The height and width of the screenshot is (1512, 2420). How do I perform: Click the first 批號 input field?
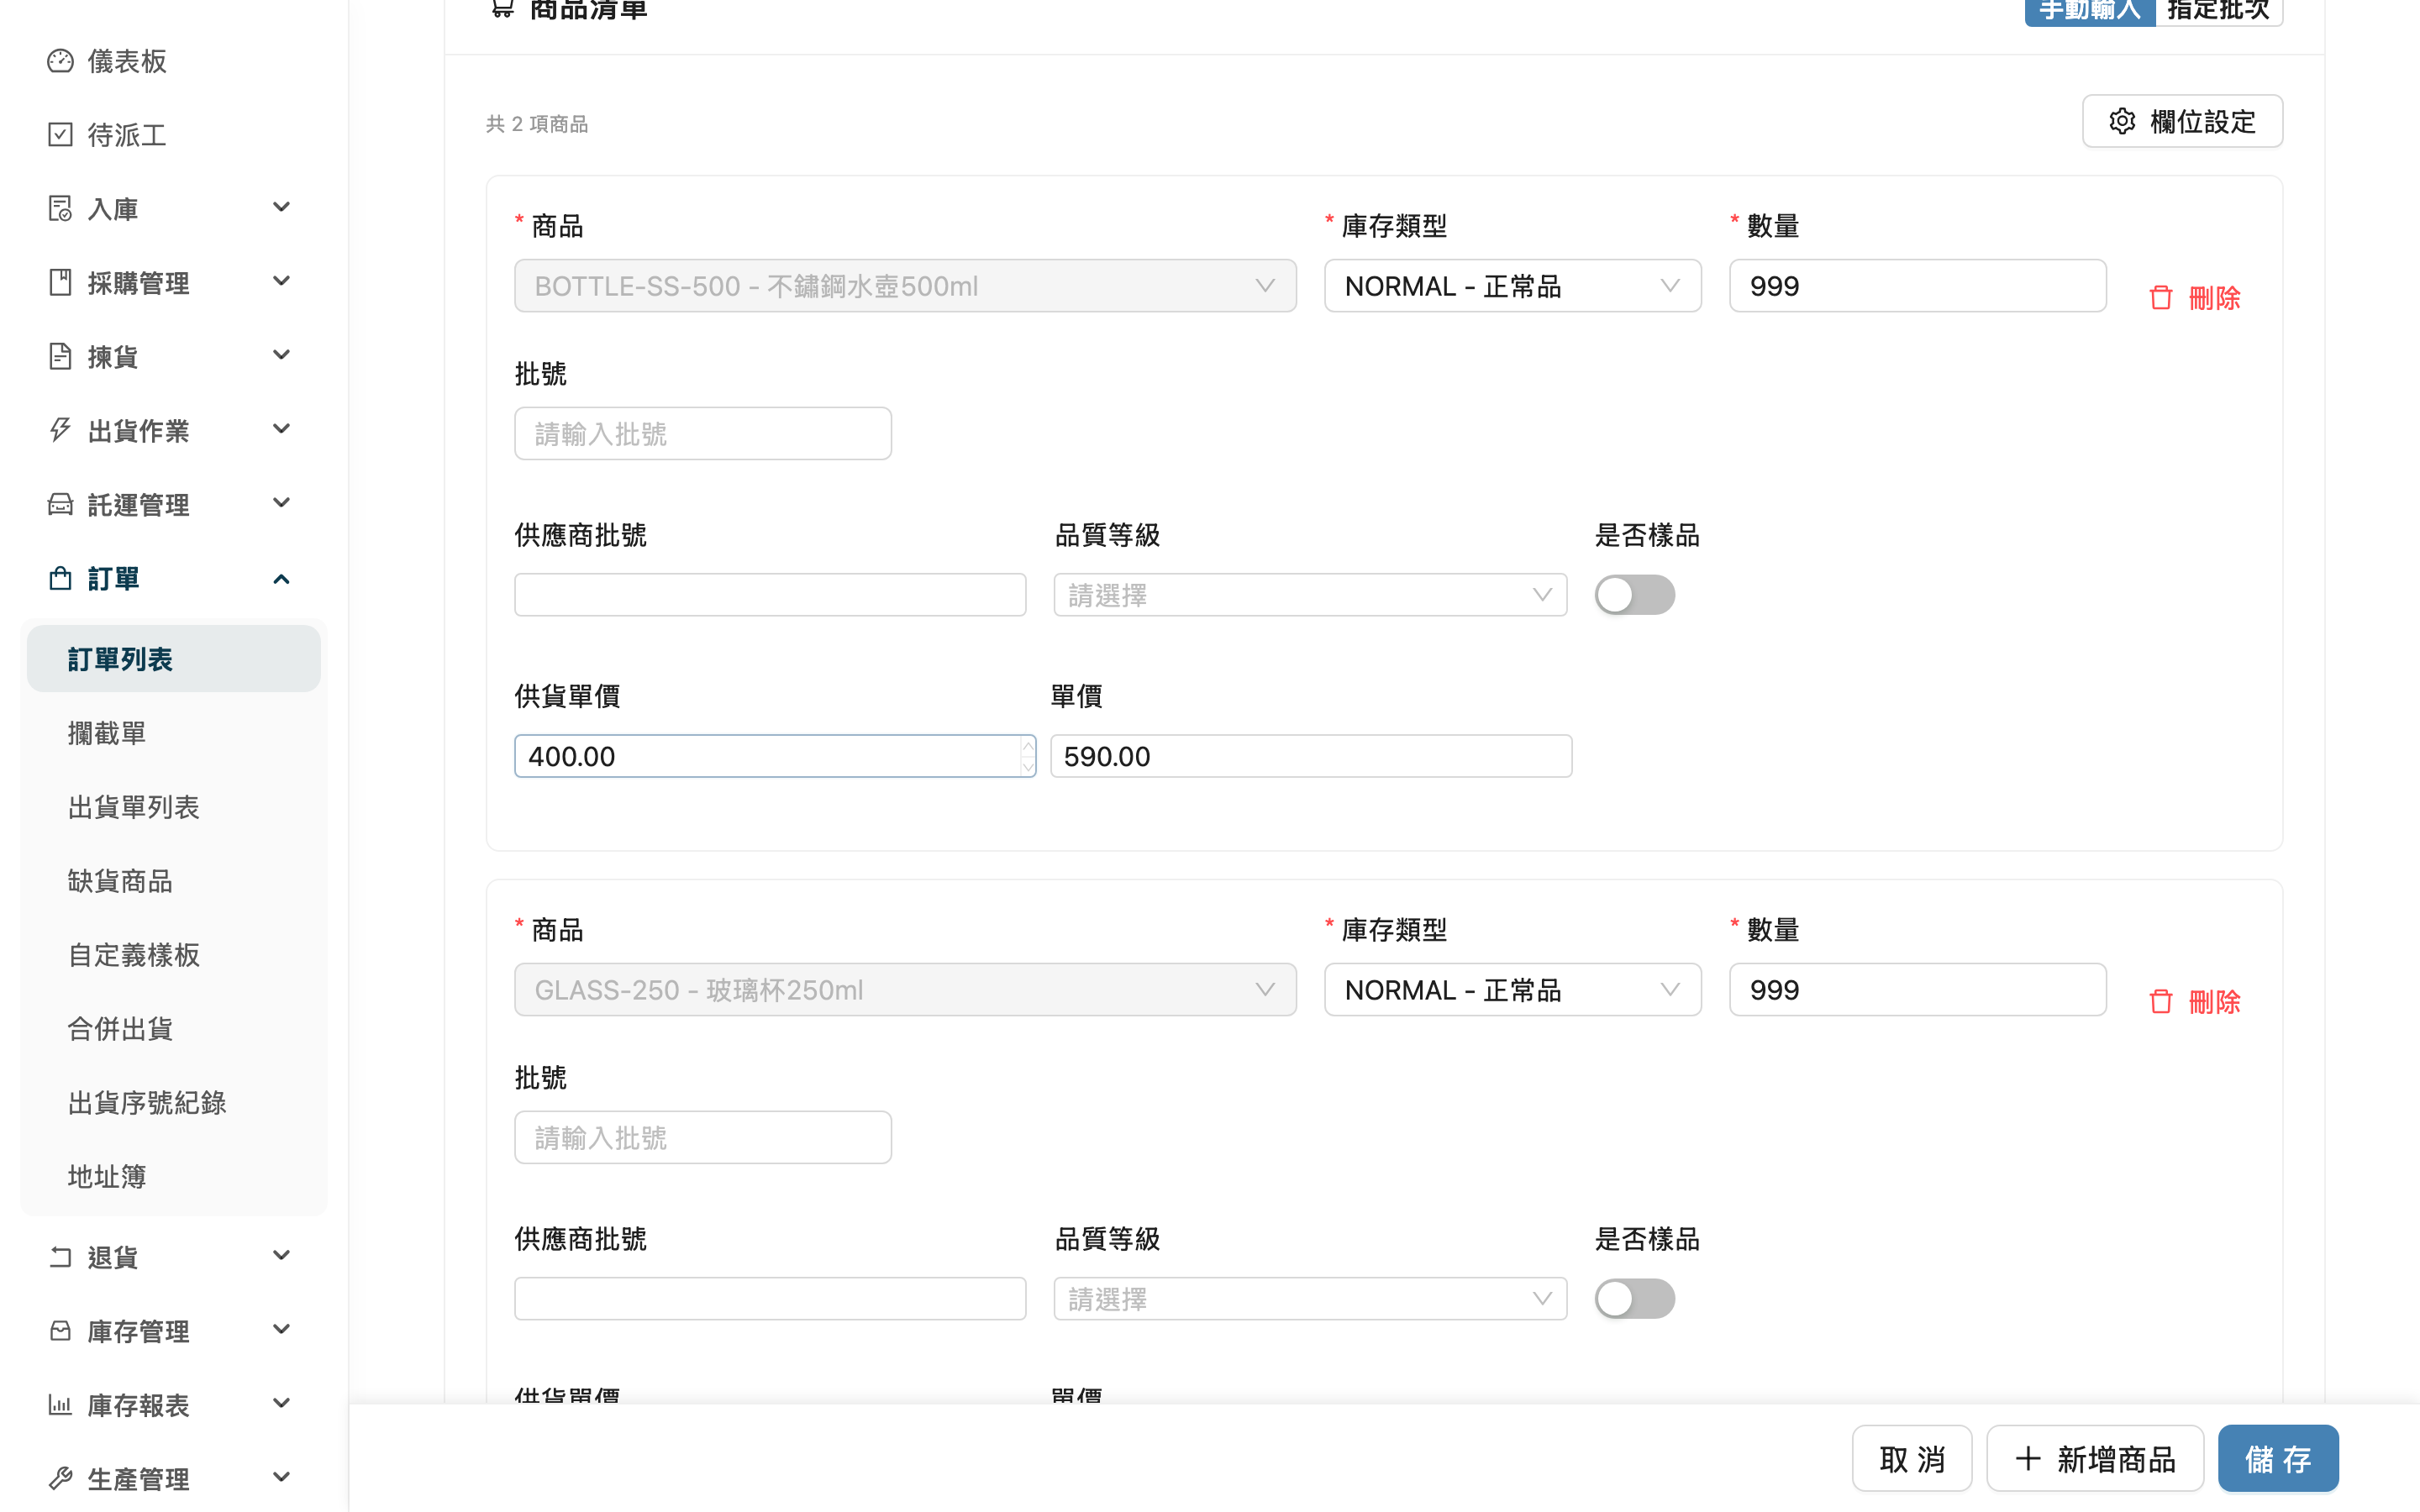pos(703,433)
